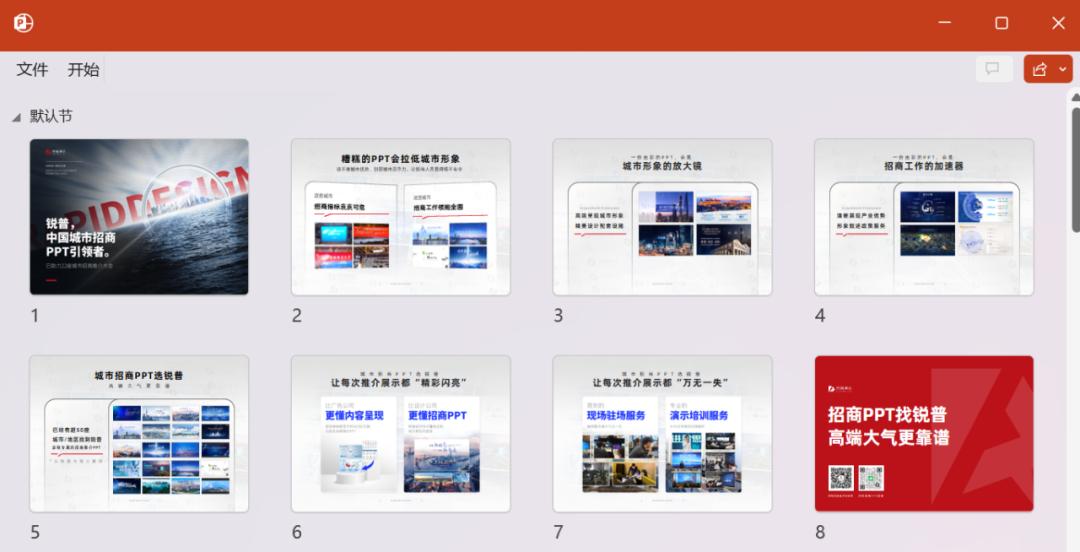1080x552 pixels.
Task: Select slide 6 with 更懂内容呈现 heading
Action: coord(401,433)
